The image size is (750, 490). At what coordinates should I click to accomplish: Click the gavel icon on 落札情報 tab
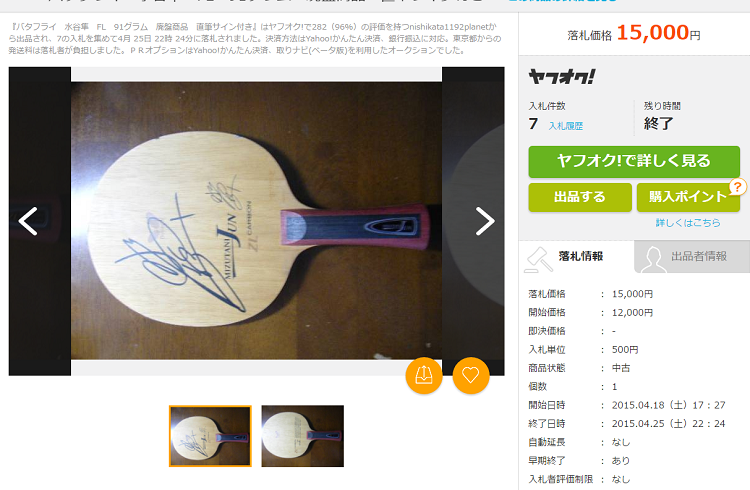[539, 259]
